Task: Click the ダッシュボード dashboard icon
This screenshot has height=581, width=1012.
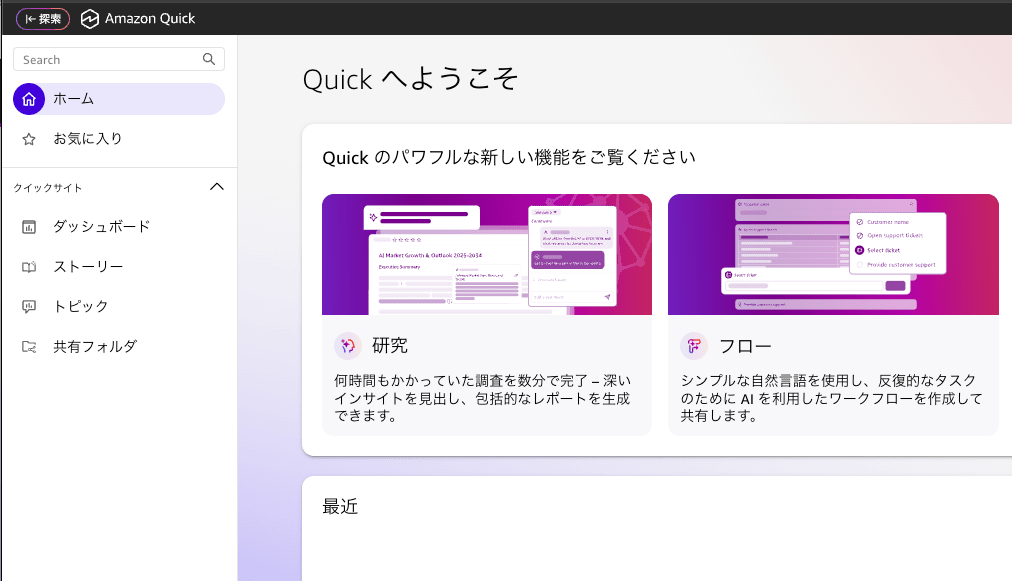Action: click(29, 227)
